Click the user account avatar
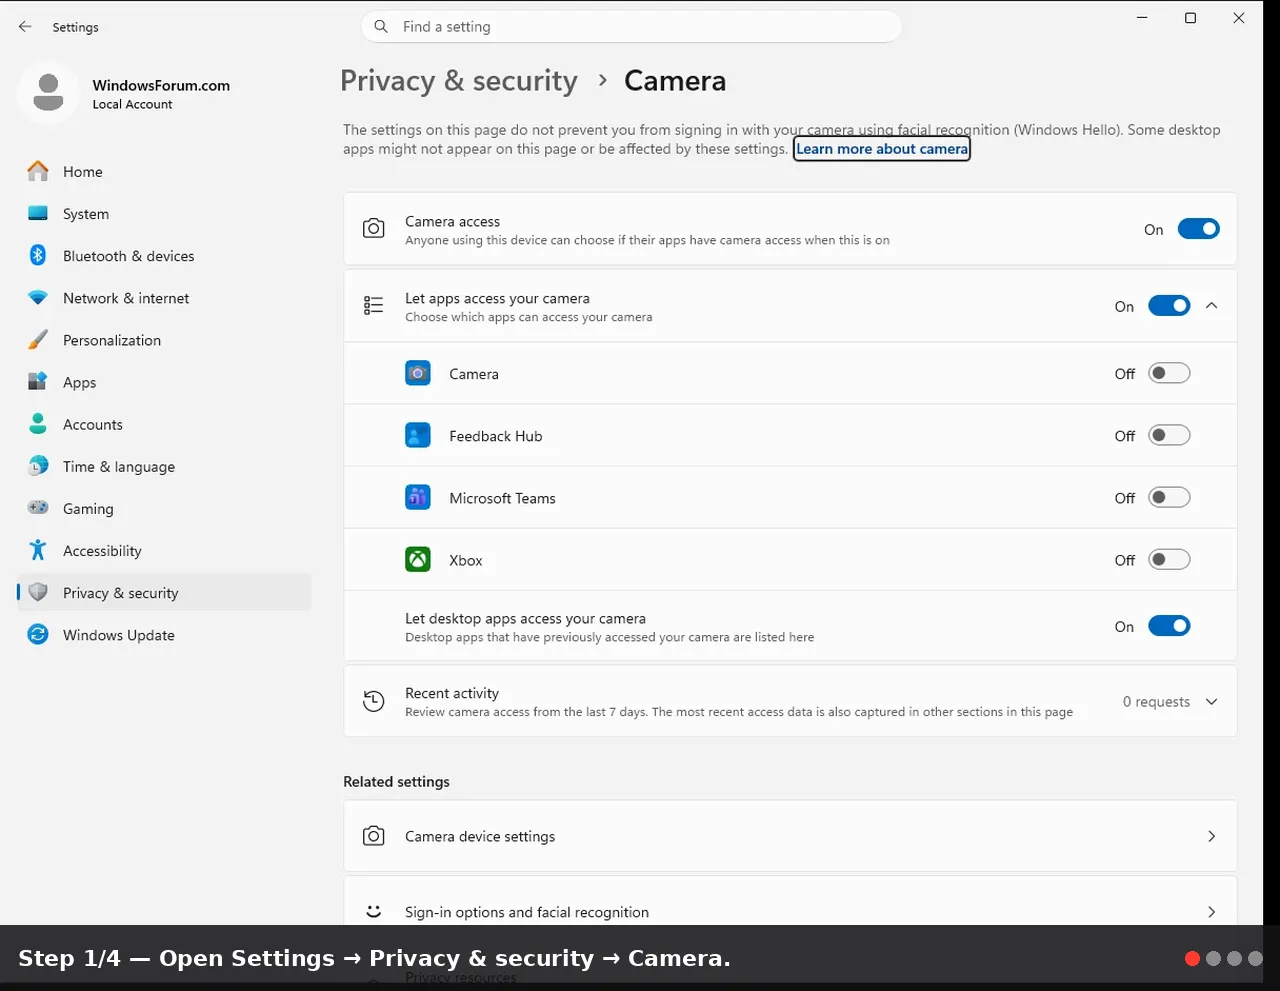This screenshot has height=991, width=1280. [48, 93]
